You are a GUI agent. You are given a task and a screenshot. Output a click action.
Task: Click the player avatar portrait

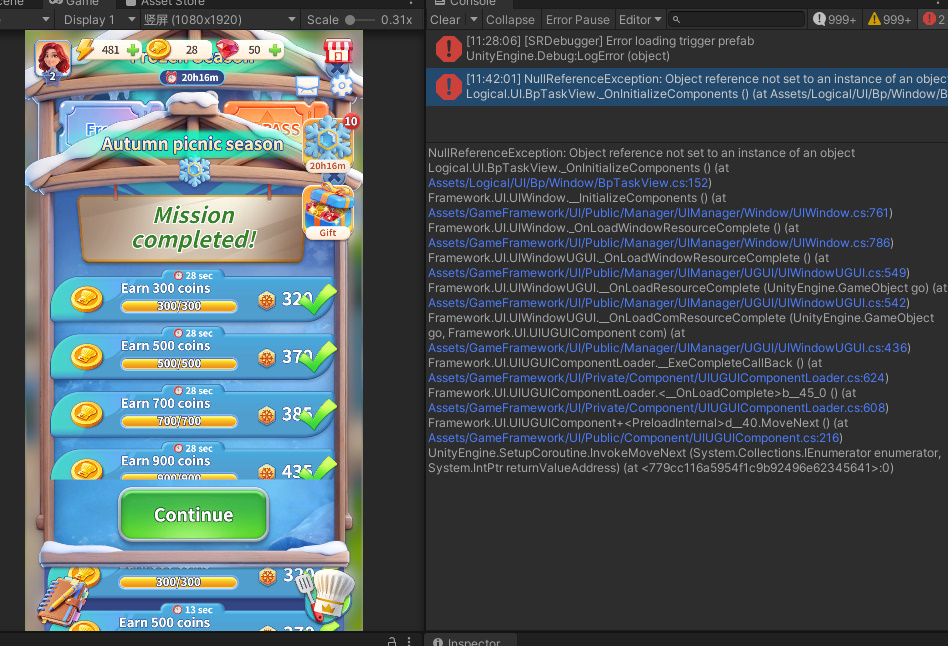click(x=53, y=58)
